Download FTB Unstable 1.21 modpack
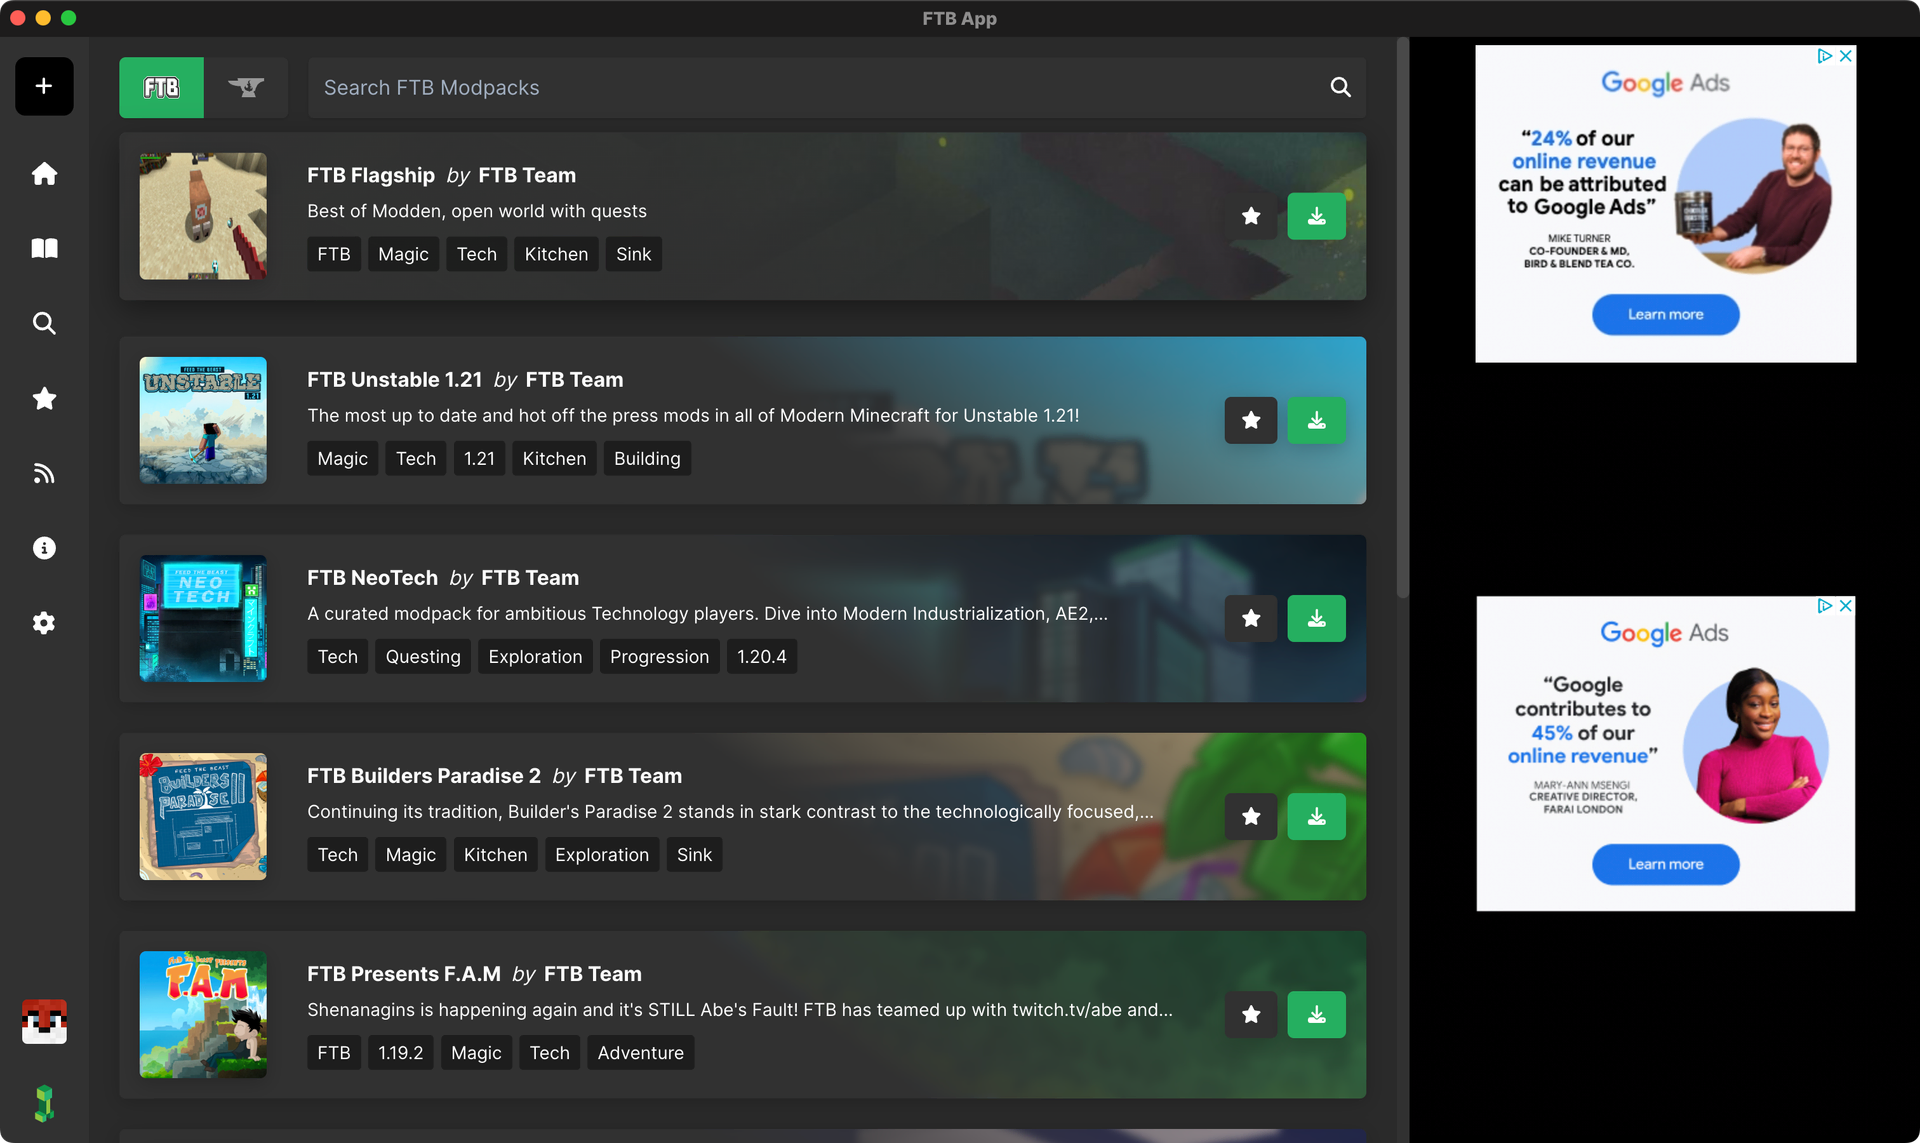This screenshot has width=1920, height=1143. [x=1316, y=420]
